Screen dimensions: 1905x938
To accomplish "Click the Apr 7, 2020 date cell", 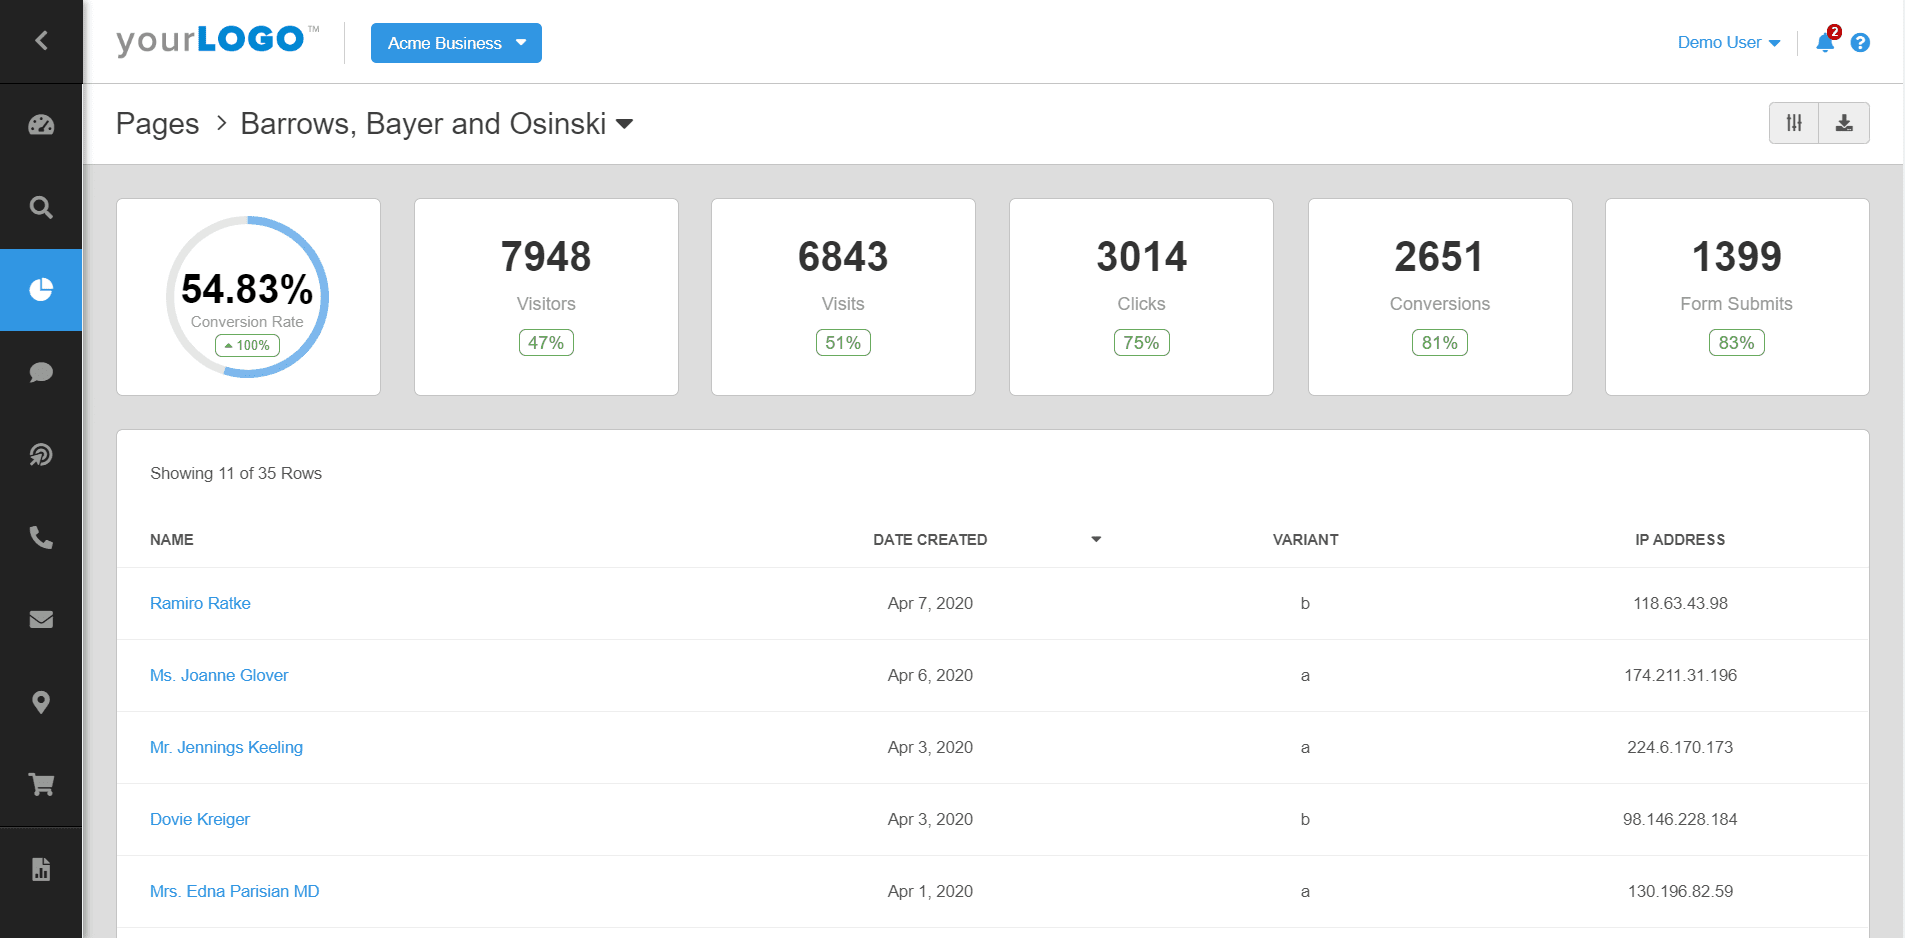I will [x=930, y=603].
